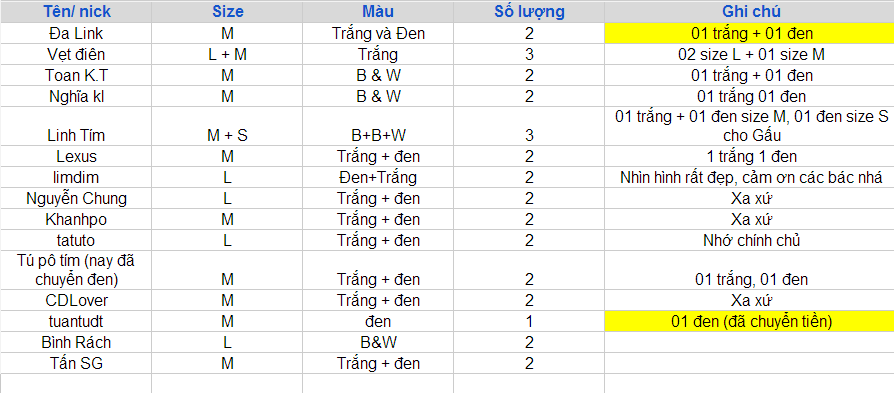Select the 'Tên/ nick' column header
This screenshot has height=393, width=894.
(76, 11)
